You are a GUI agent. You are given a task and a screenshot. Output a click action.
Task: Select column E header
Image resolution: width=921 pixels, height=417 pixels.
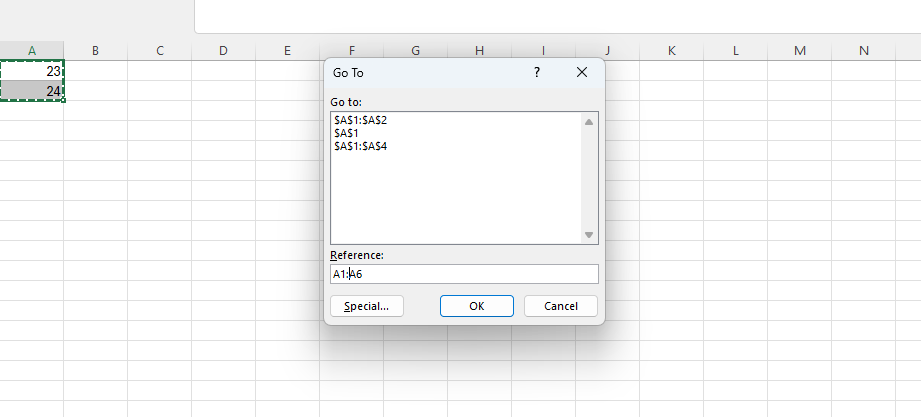tap(287, 51)
